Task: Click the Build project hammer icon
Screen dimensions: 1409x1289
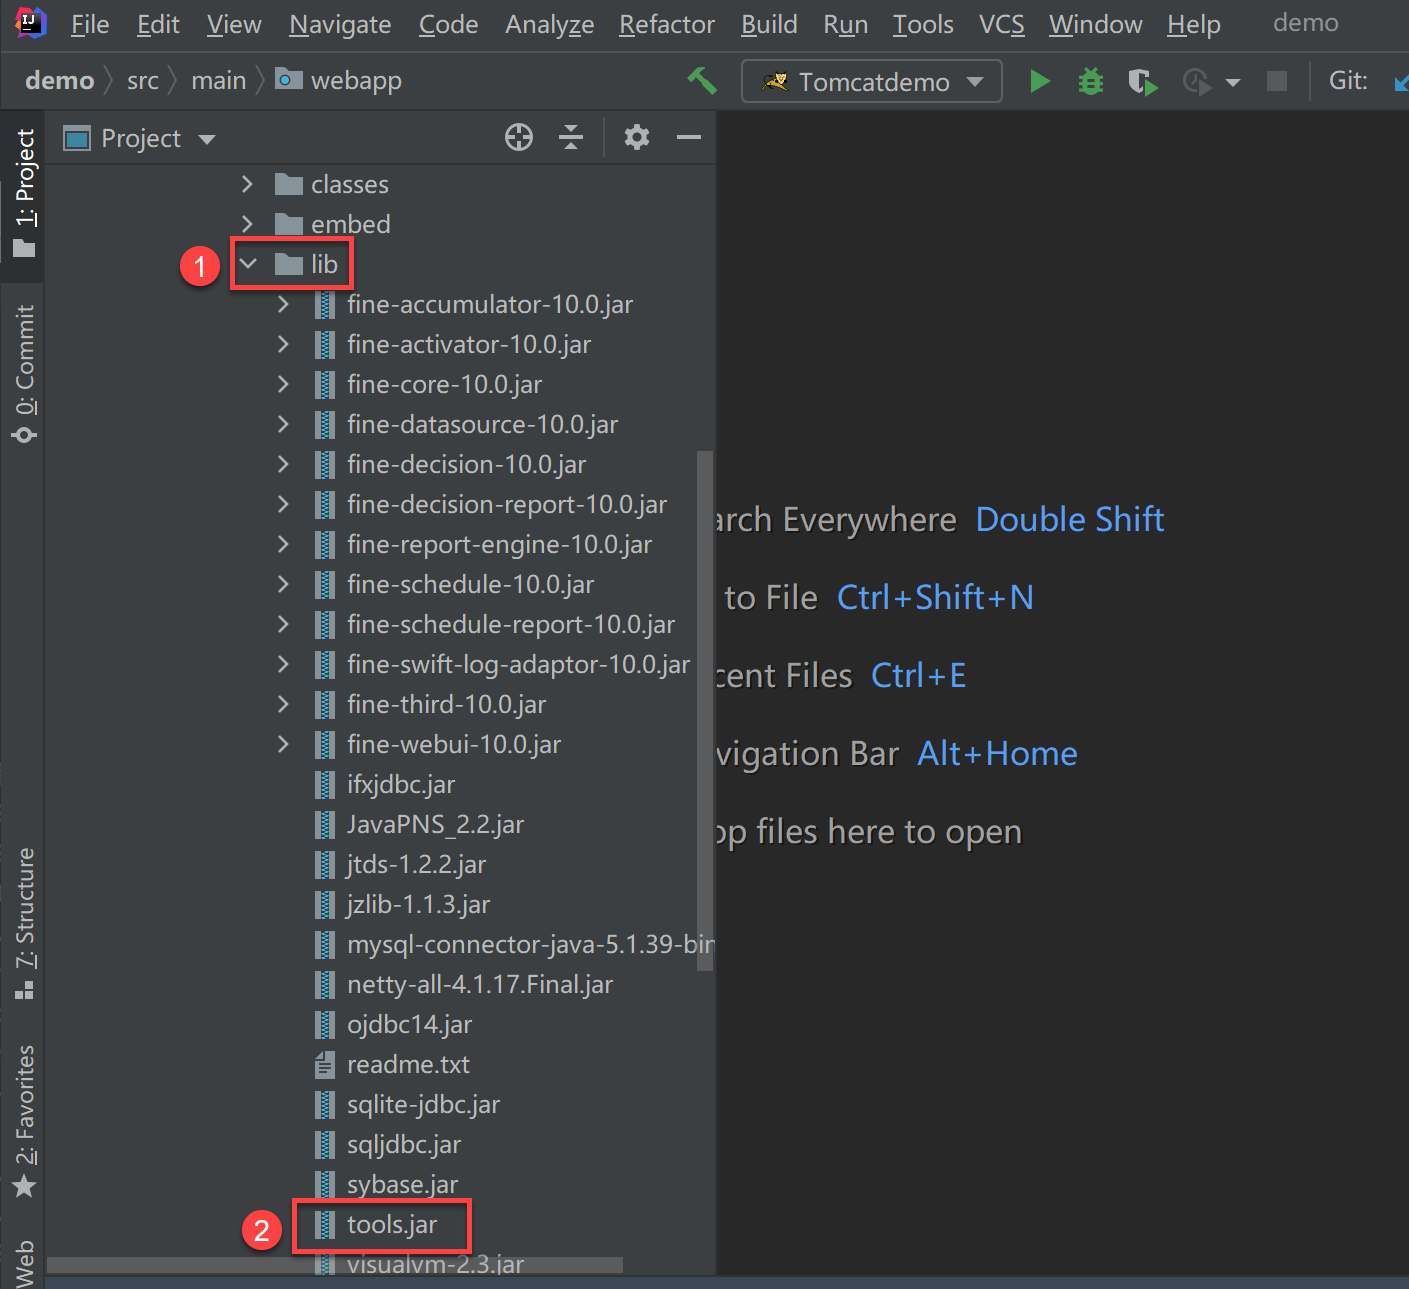Action: (702, 81)
